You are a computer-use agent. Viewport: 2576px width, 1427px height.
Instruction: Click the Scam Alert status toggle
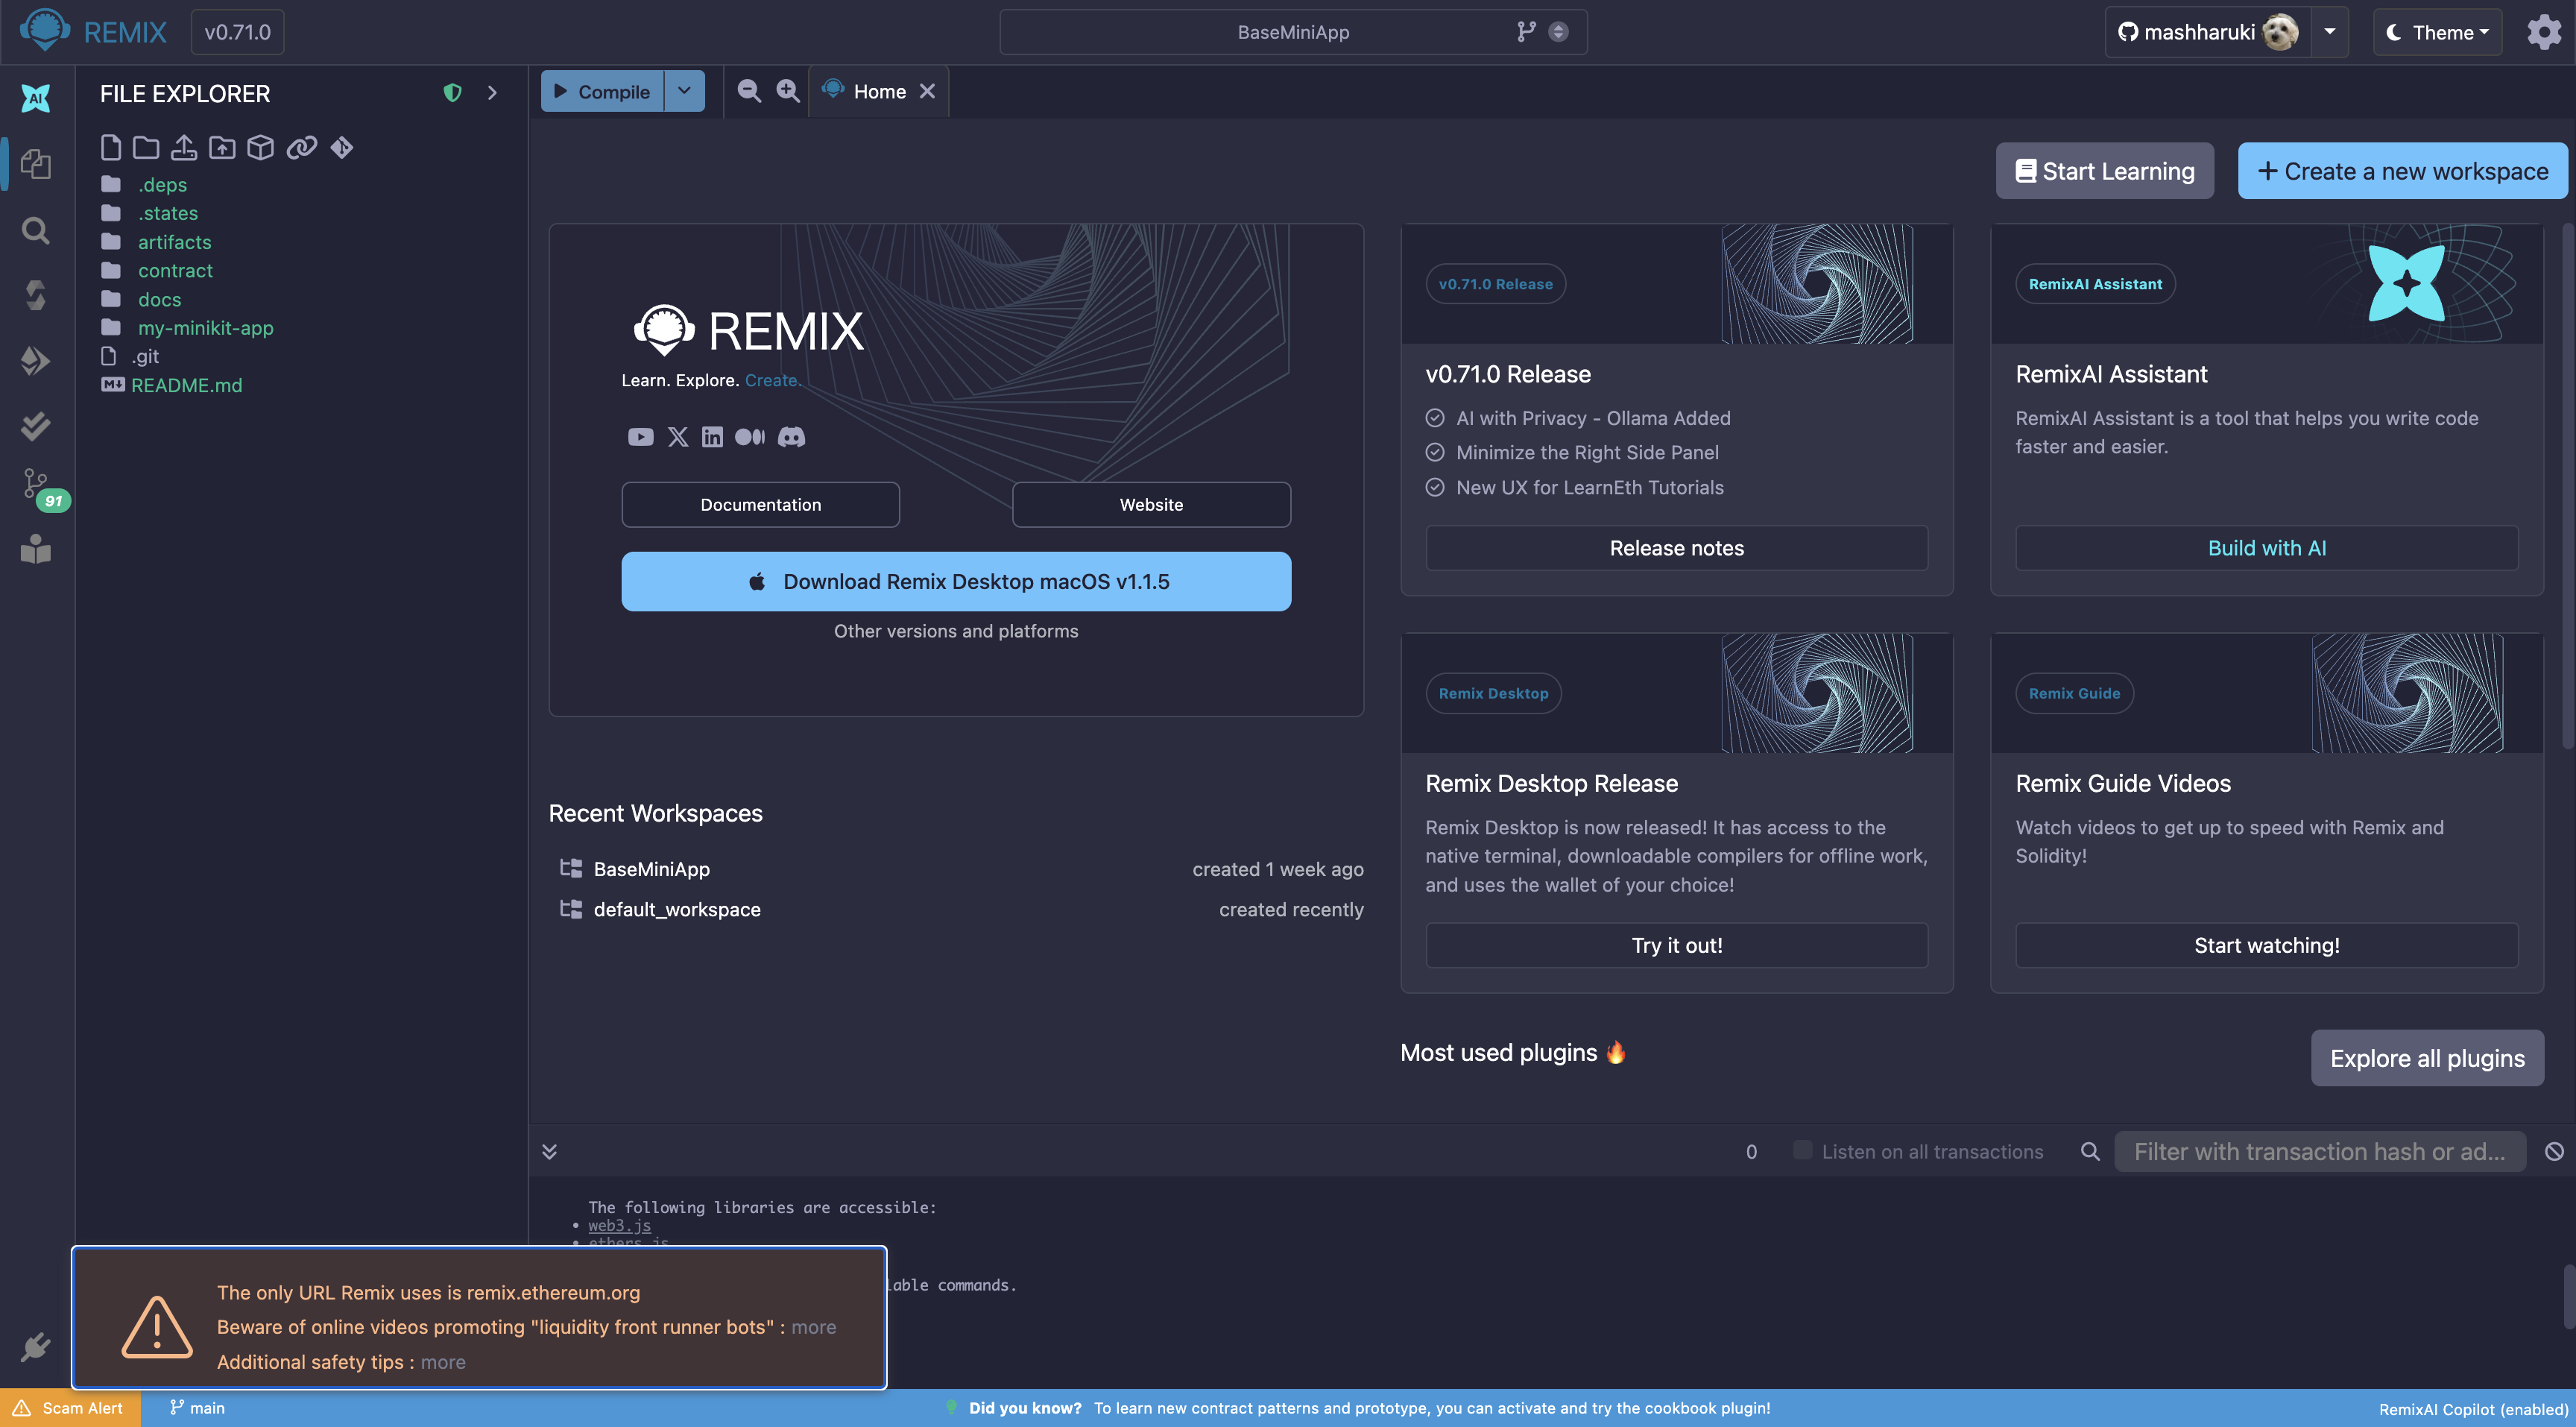[70, 1407]
